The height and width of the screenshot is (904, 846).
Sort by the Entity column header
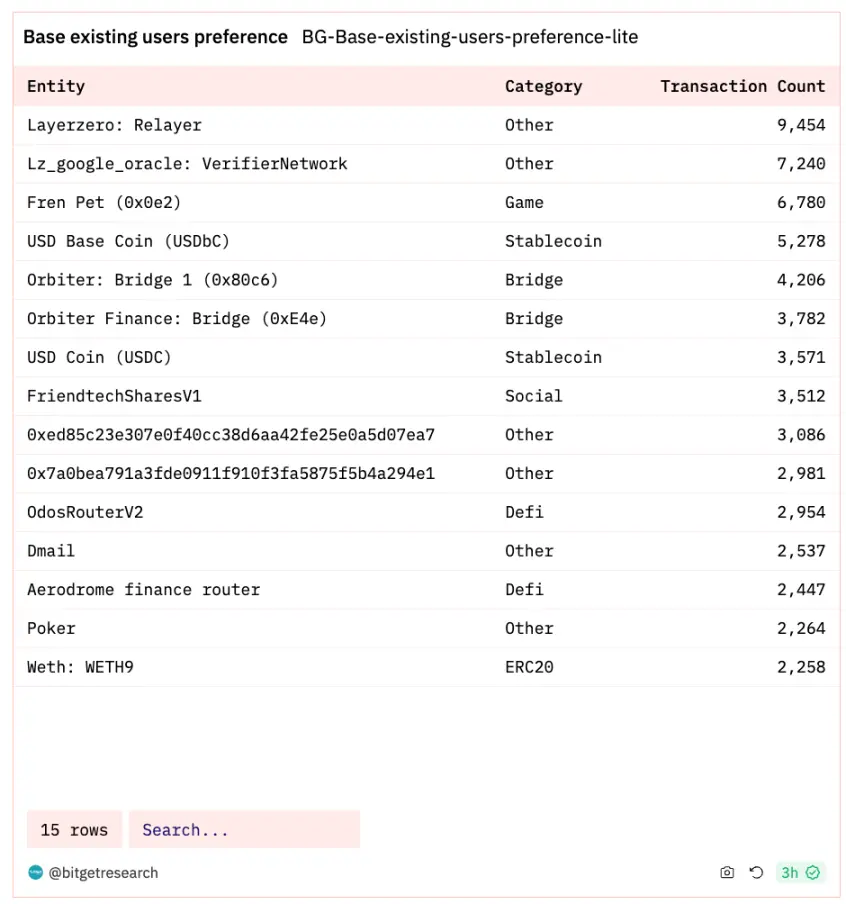(x=56, y=86)
